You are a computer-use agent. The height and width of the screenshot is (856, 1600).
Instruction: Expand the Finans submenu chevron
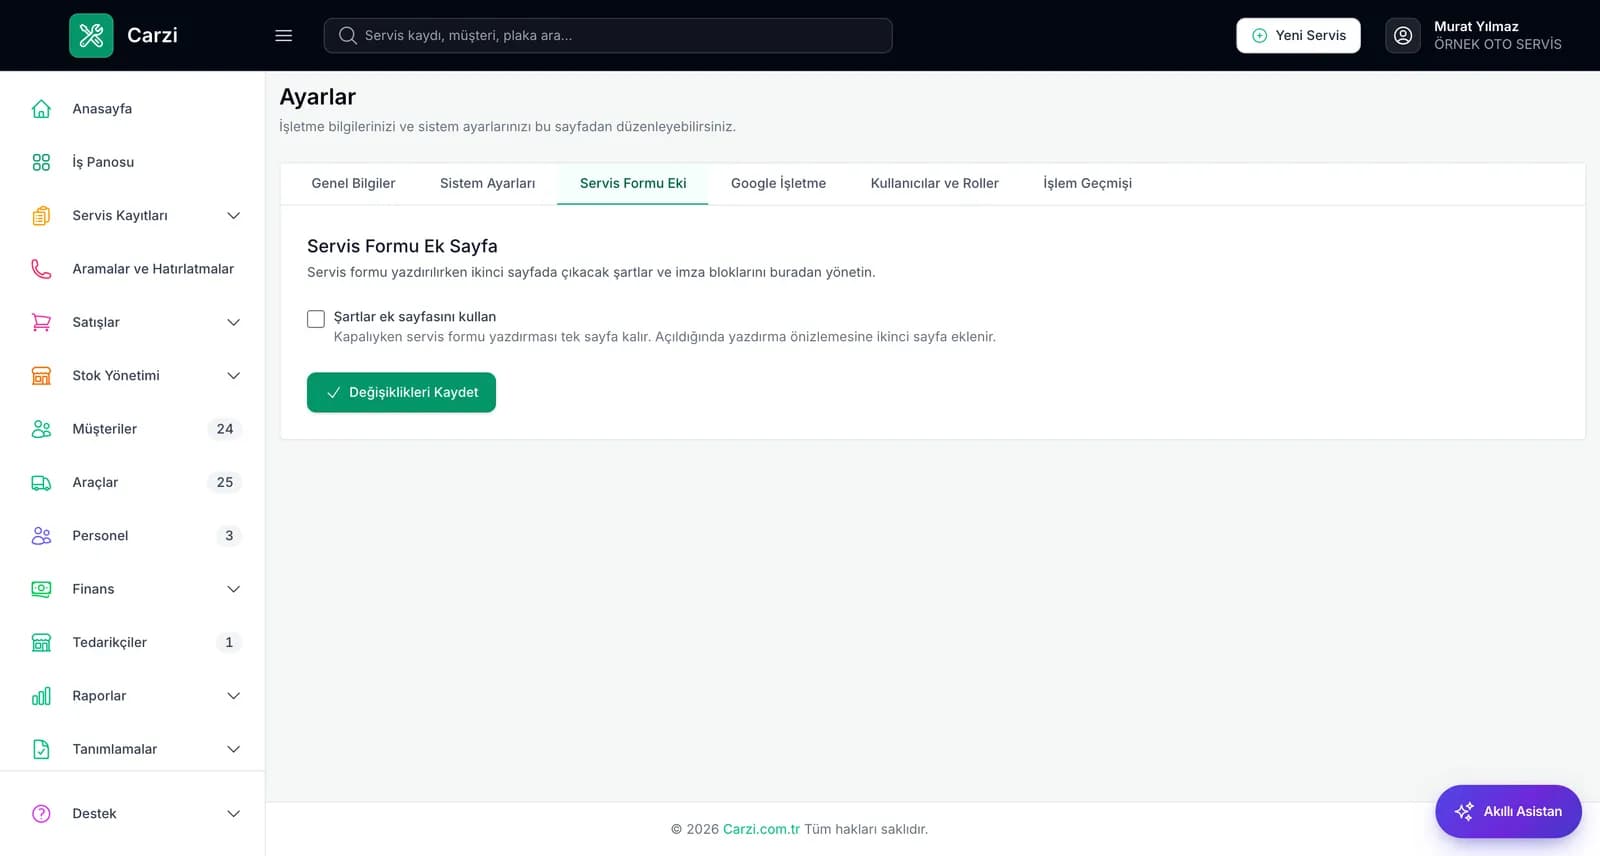coord(233,589)
